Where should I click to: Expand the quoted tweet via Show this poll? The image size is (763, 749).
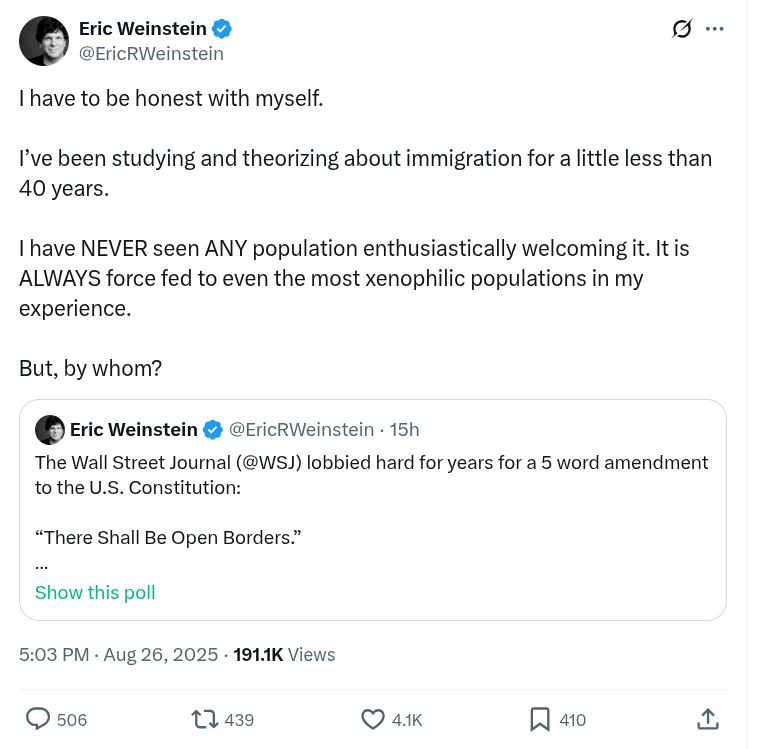pos(95,592)
